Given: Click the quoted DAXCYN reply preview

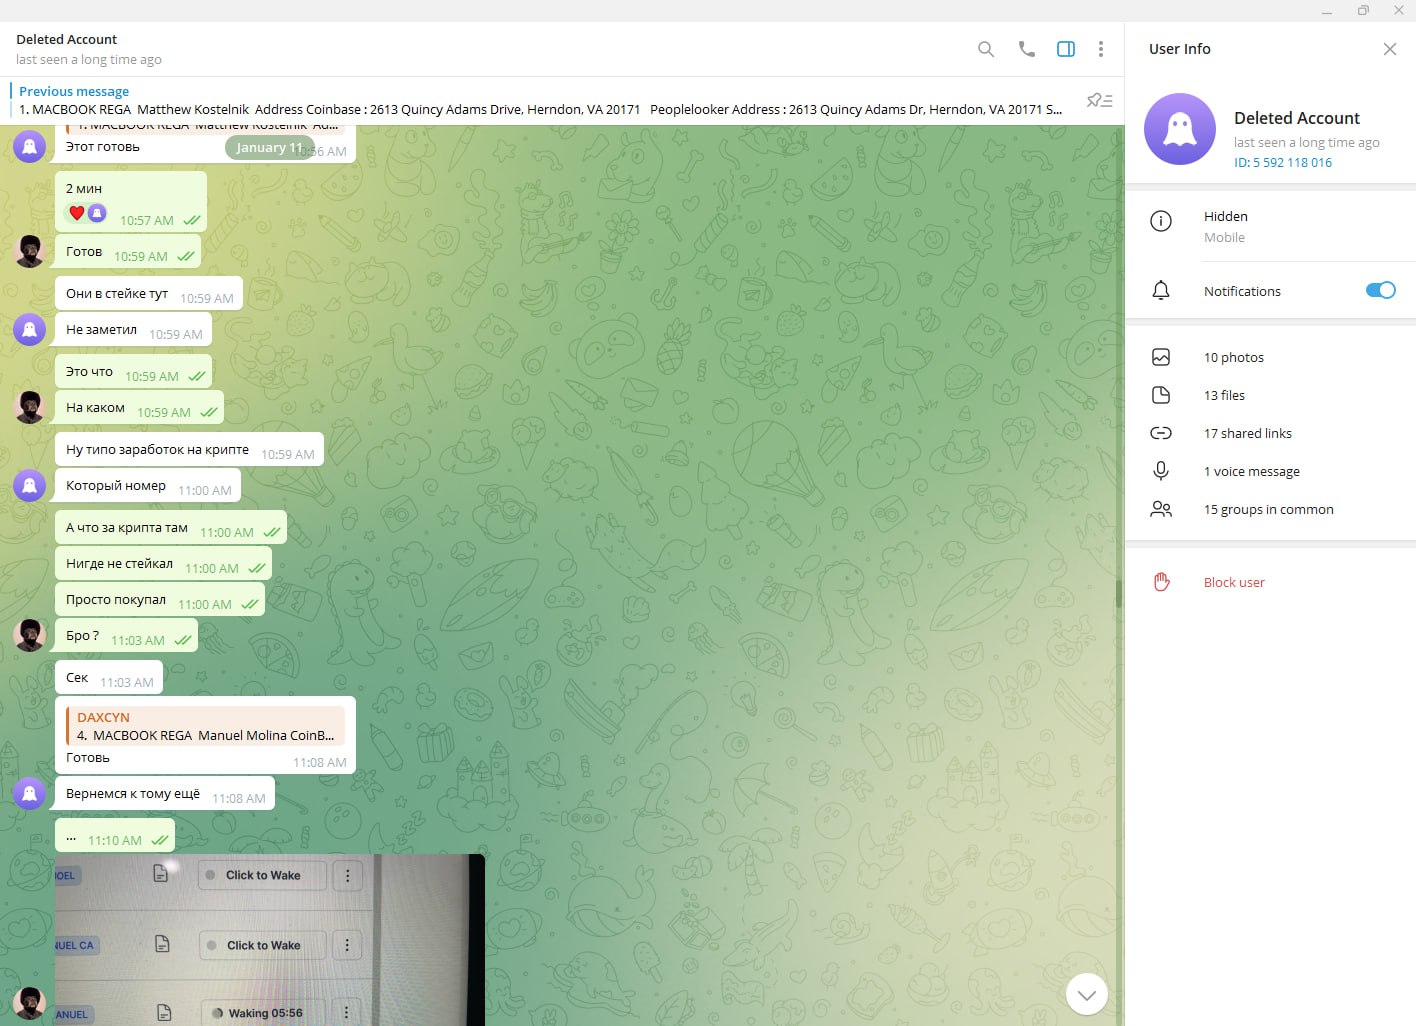Looking at the screenshot, I should [205, 726].
